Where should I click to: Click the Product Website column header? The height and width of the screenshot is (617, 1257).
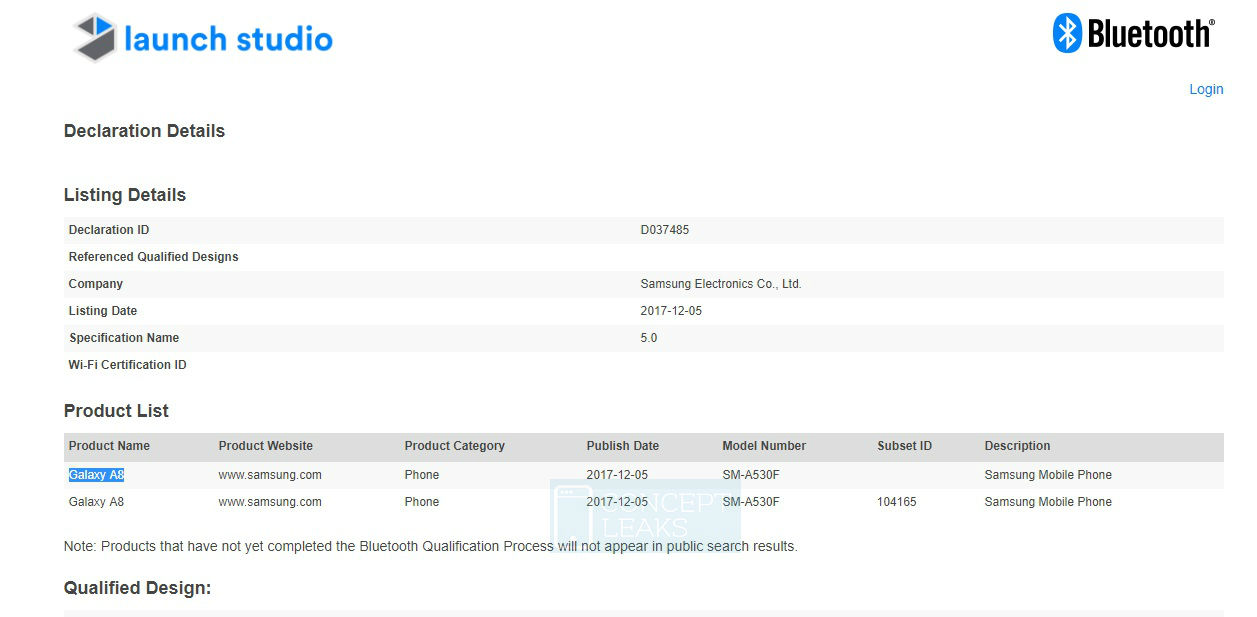[265, 446]
